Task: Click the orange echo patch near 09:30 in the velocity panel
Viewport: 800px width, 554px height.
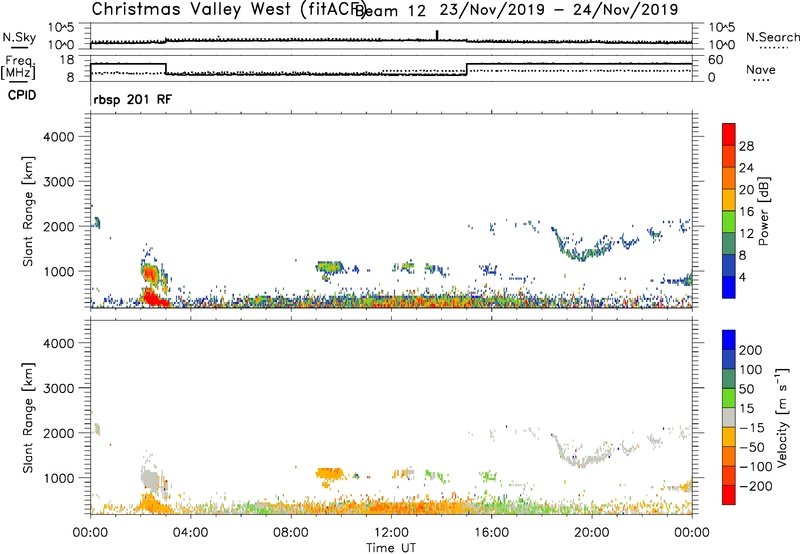Action: coord(329,474)
